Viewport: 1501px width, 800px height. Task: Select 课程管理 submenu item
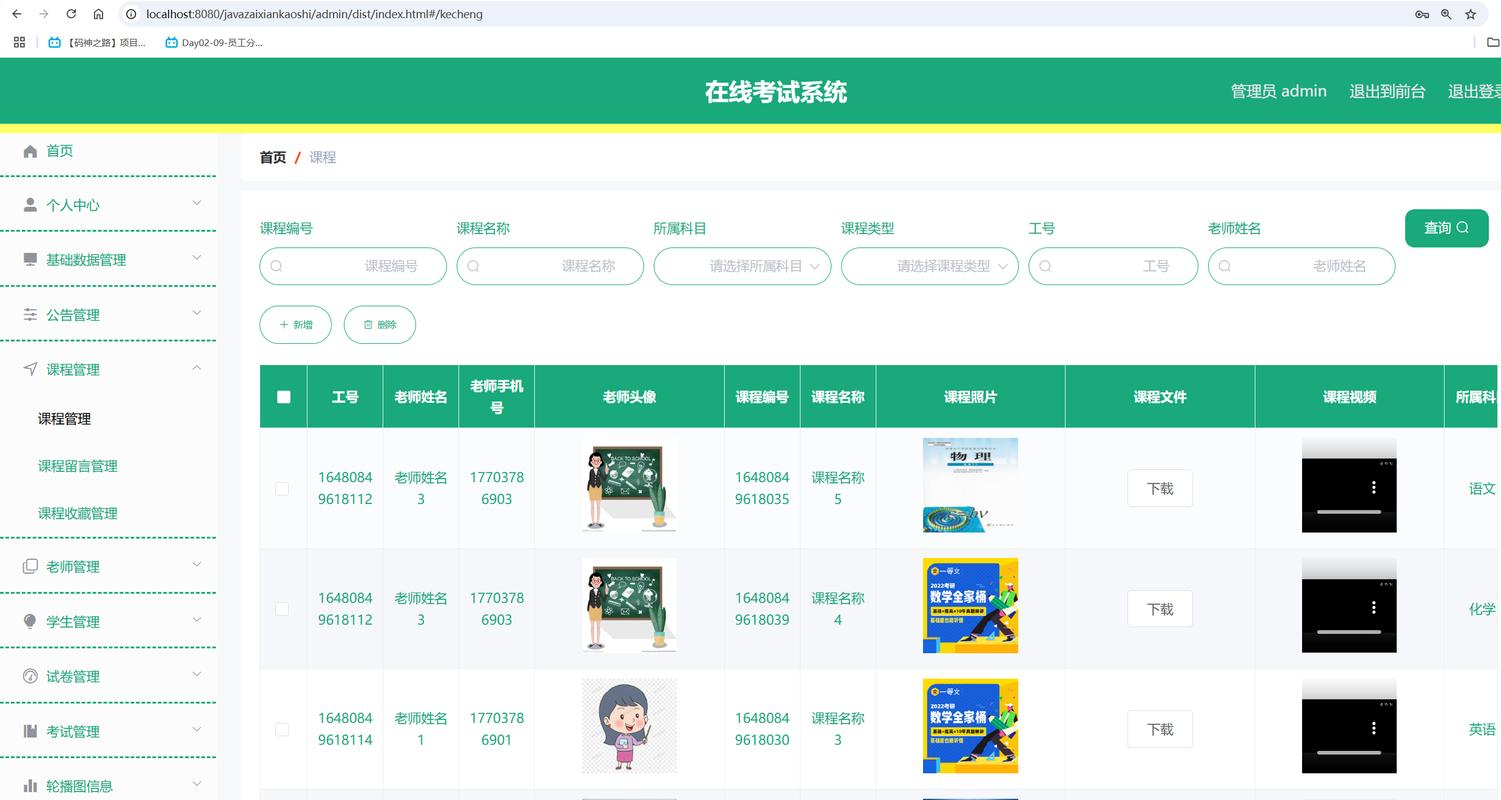click(x=65, y=419)
